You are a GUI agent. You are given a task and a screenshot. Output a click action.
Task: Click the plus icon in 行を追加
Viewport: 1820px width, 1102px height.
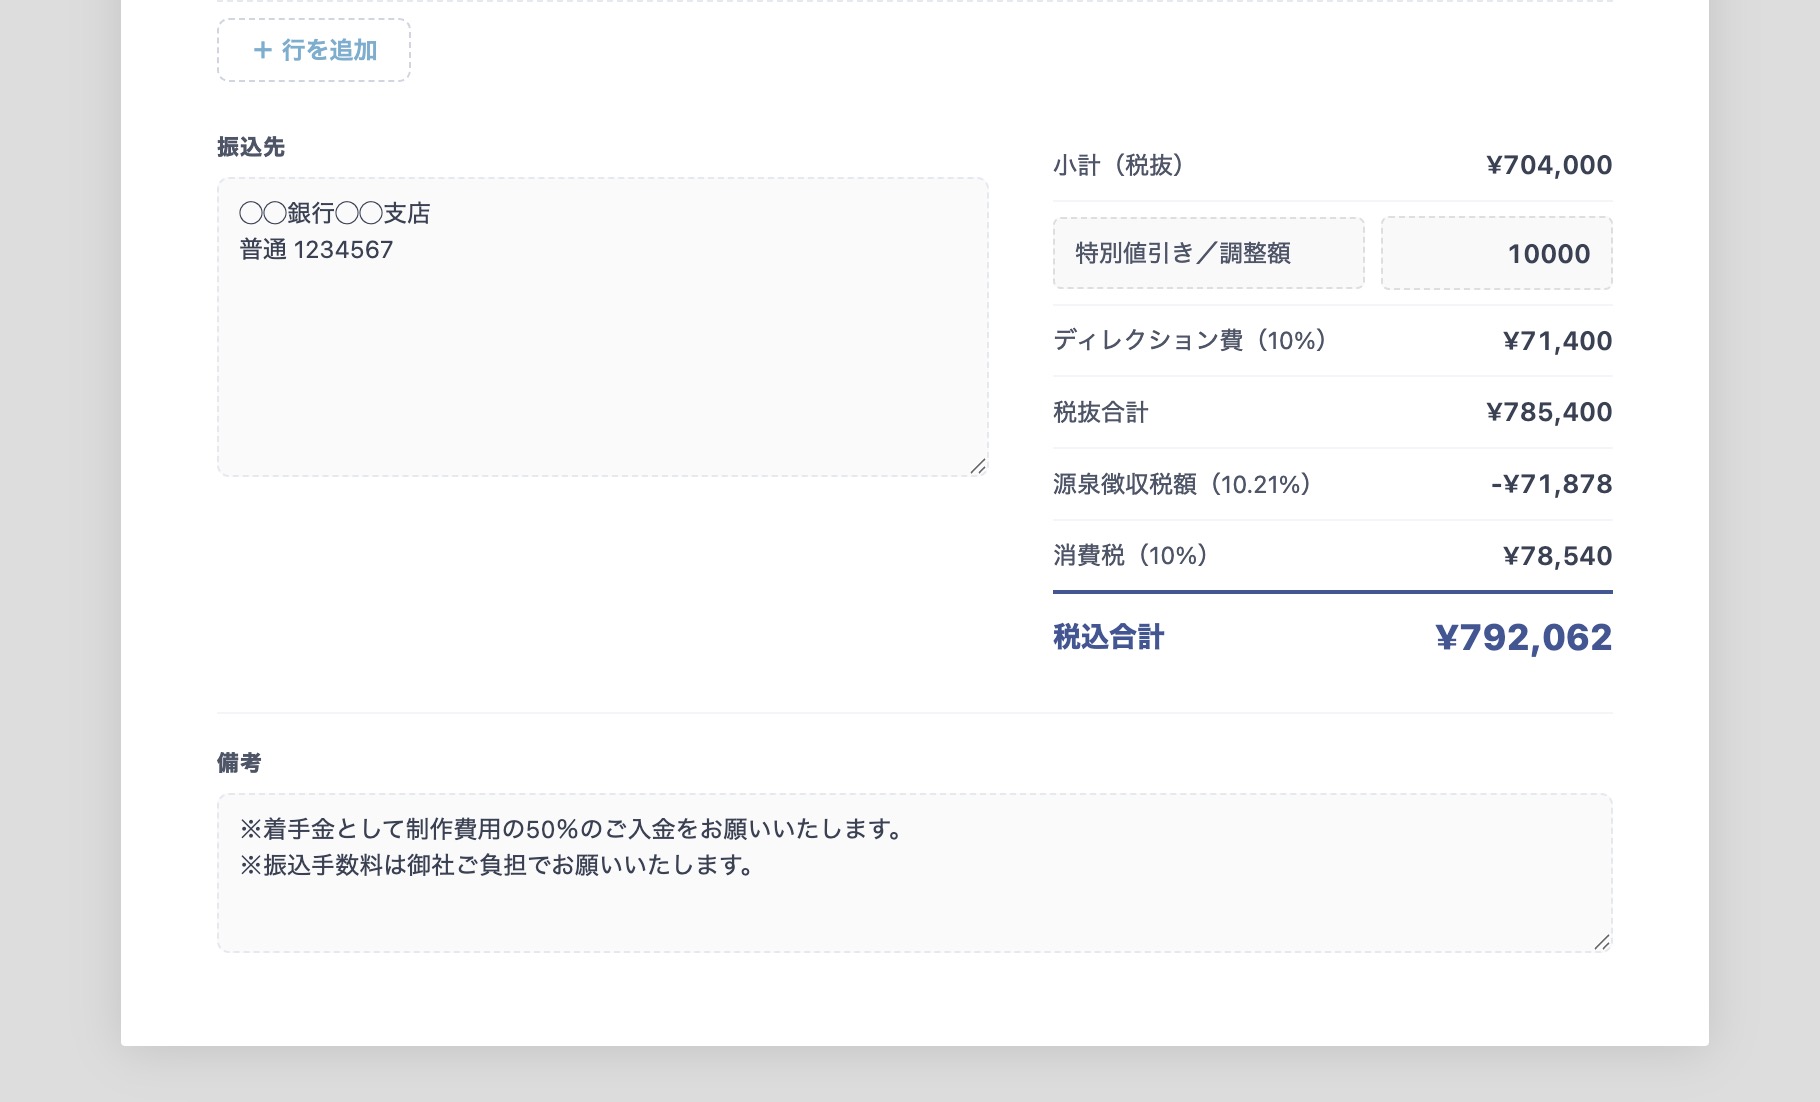coord(263,50)
